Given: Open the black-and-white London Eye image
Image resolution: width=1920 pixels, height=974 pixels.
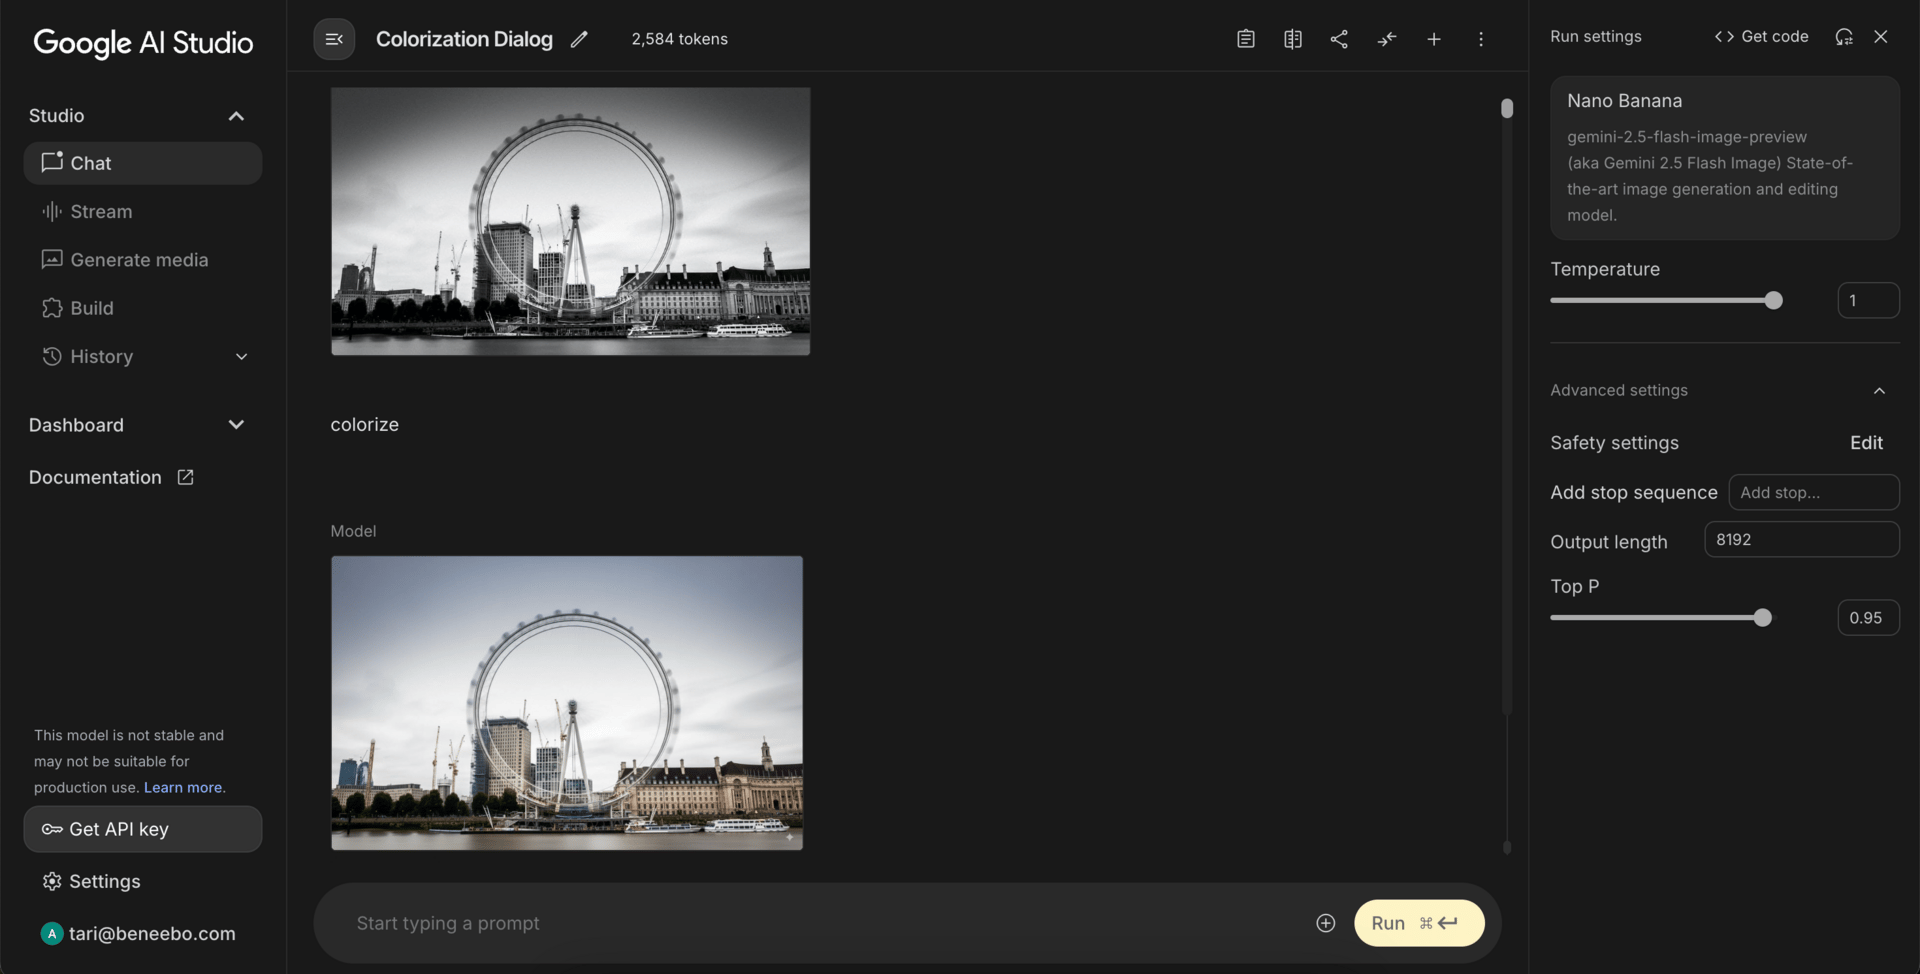Looking at the screenshot, I should tap(570, 221).
